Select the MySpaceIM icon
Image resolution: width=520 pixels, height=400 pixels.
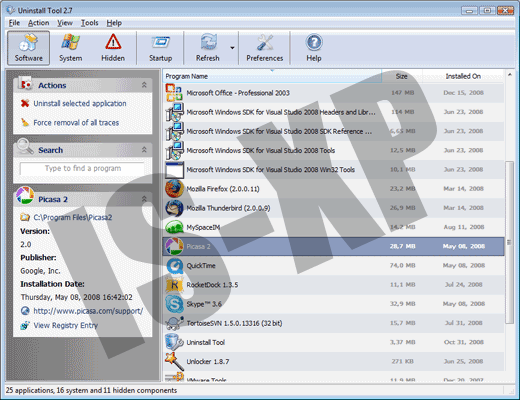pos(174,227)
